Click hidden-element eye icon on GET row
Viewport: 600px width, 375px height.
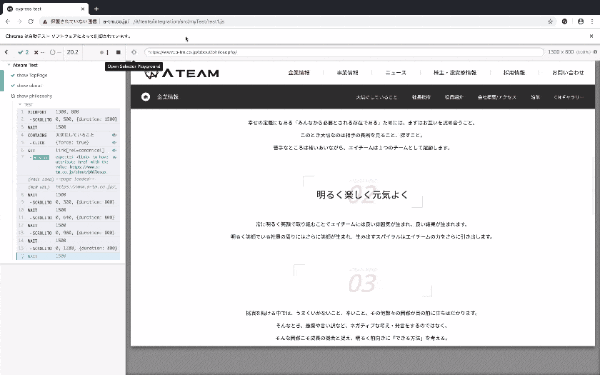(114, 150)
